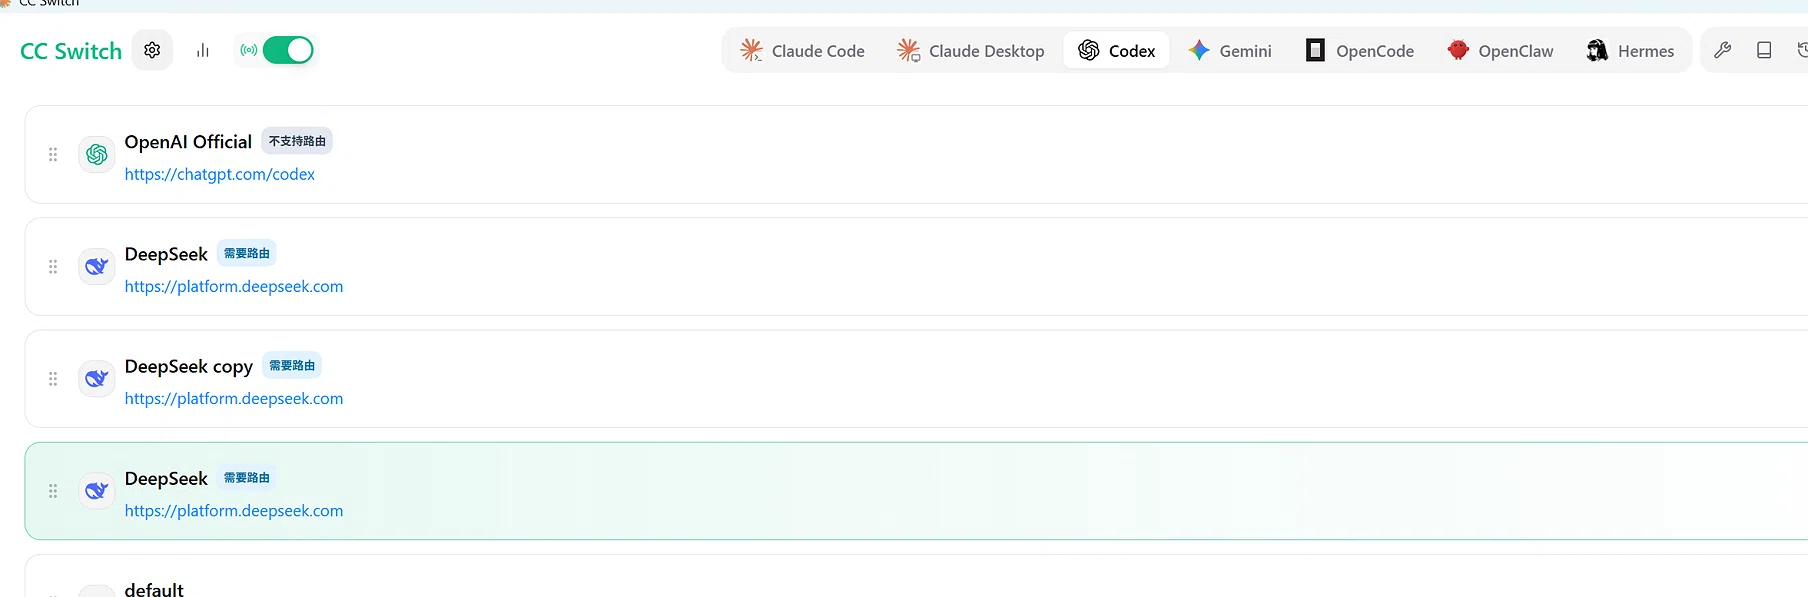The image size is (1808, 597).
Task: Open the book icon in the top toolbar
Action: click(1764, 50)
